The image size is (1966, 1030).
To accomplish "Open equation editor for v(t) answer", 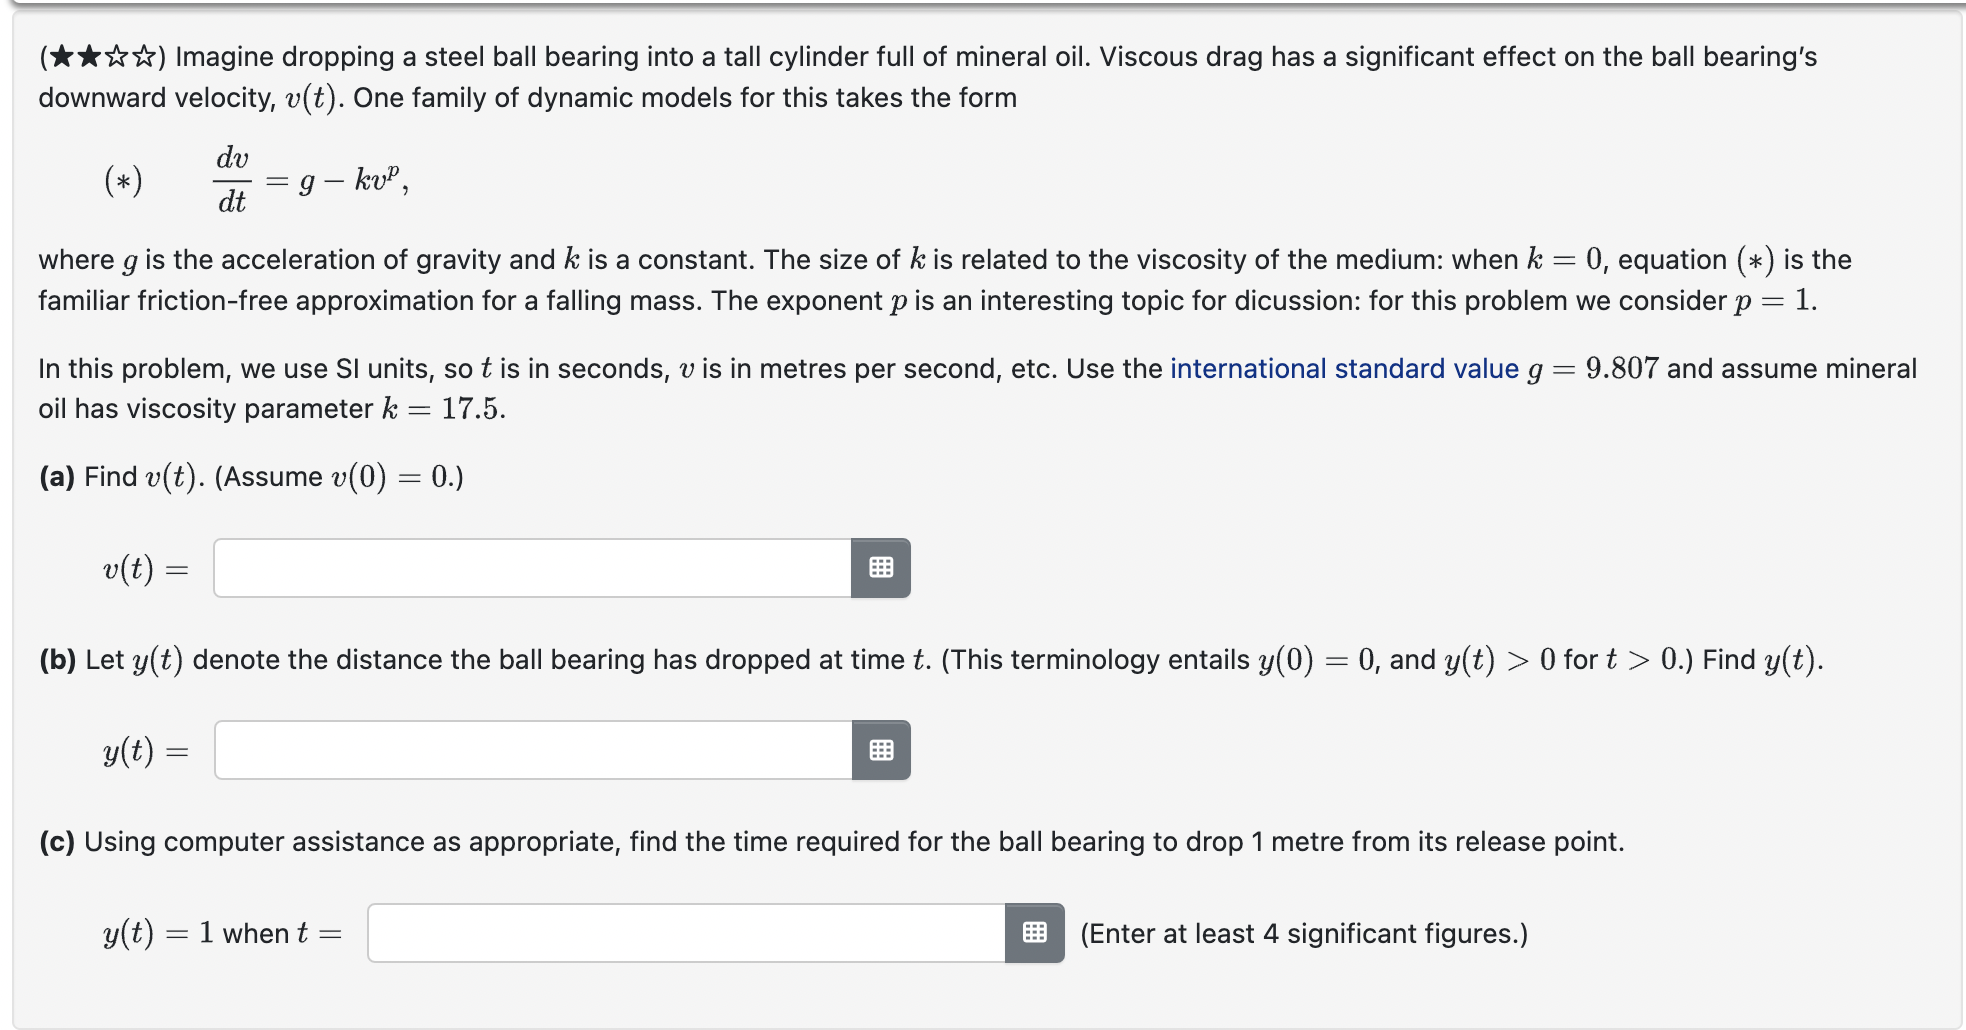I will click(881, 568).
